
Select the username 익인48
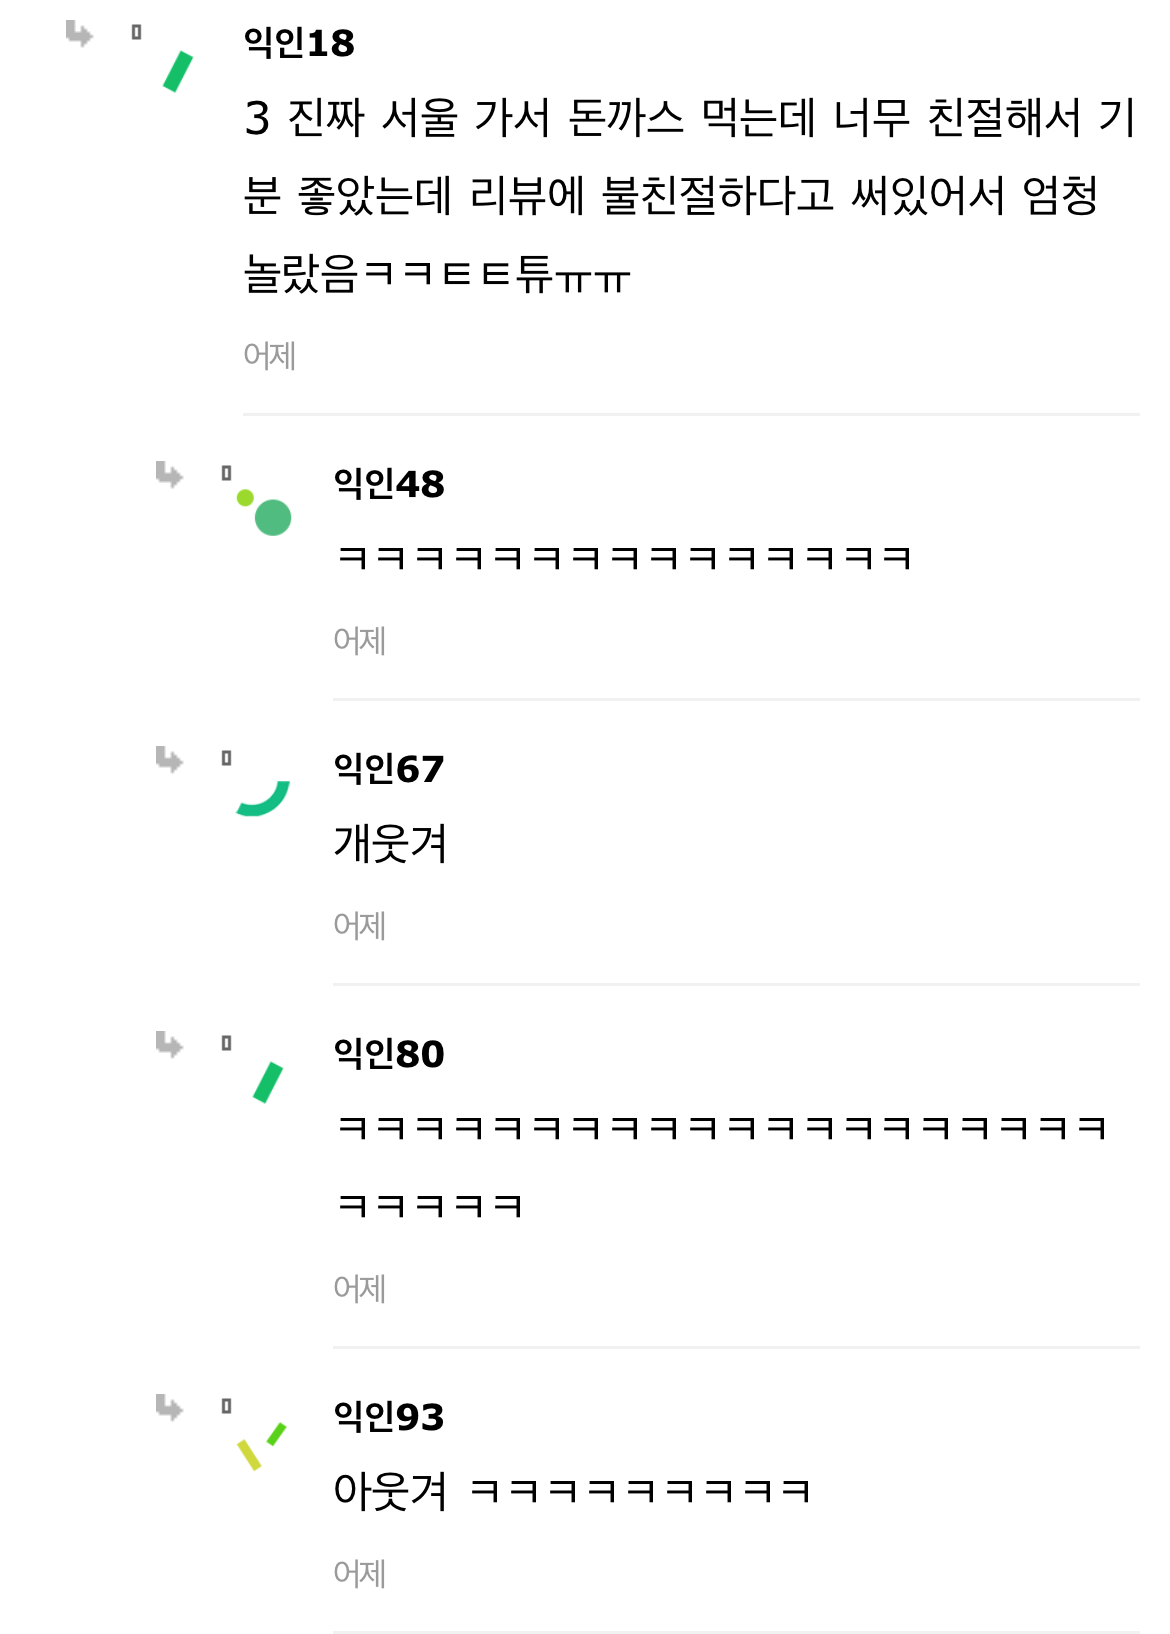pyautogui.click(x=389, y=484)
